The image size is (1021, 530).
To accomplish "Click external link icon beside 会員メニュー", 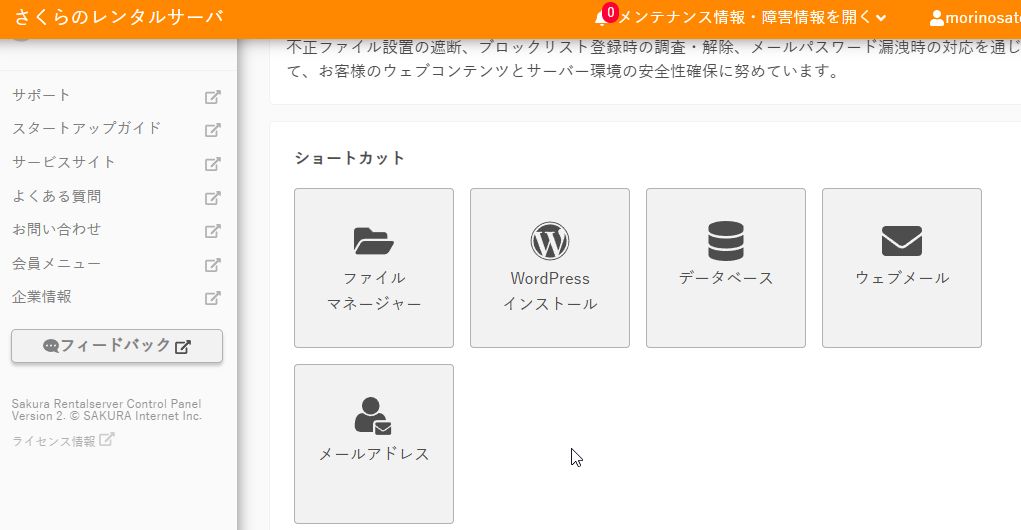I will 212,265.
